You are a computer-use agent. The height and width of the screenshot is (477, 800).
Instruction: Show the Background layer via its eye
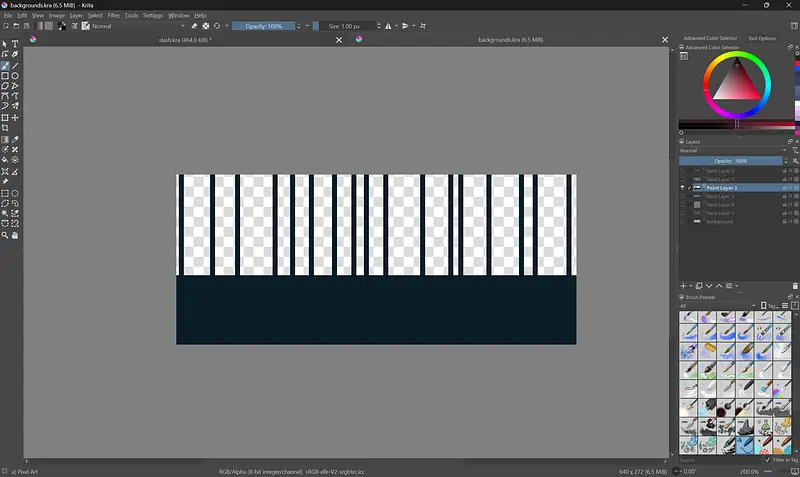tap(683, 221)
